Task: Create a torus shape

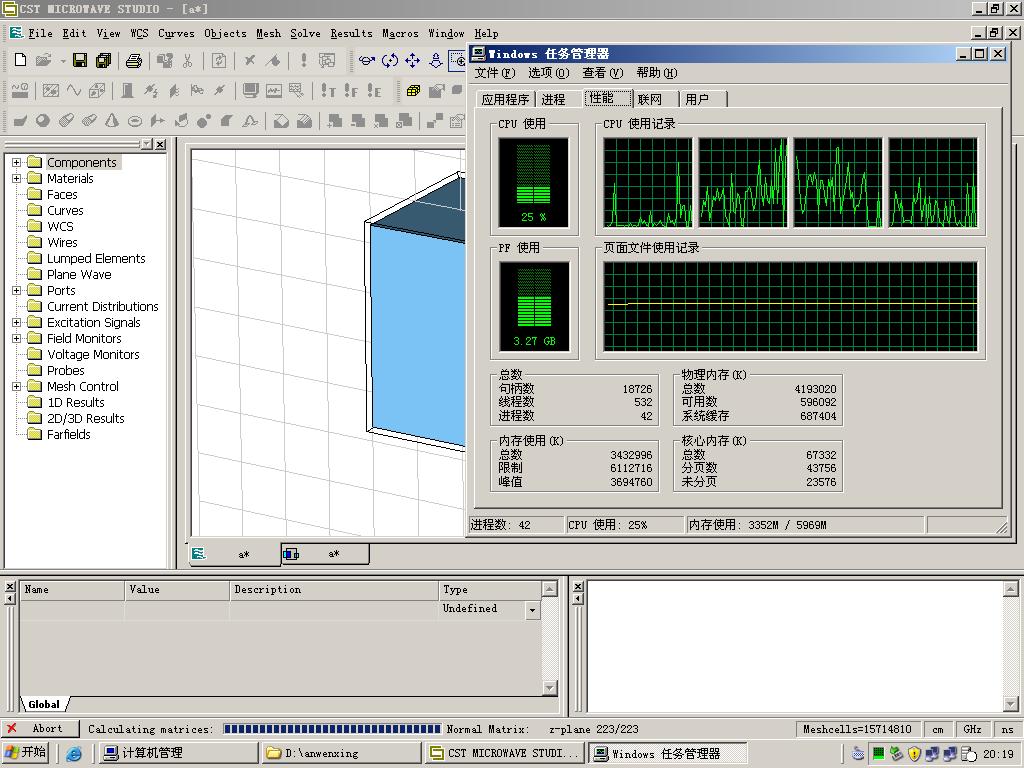Action: 135,121
